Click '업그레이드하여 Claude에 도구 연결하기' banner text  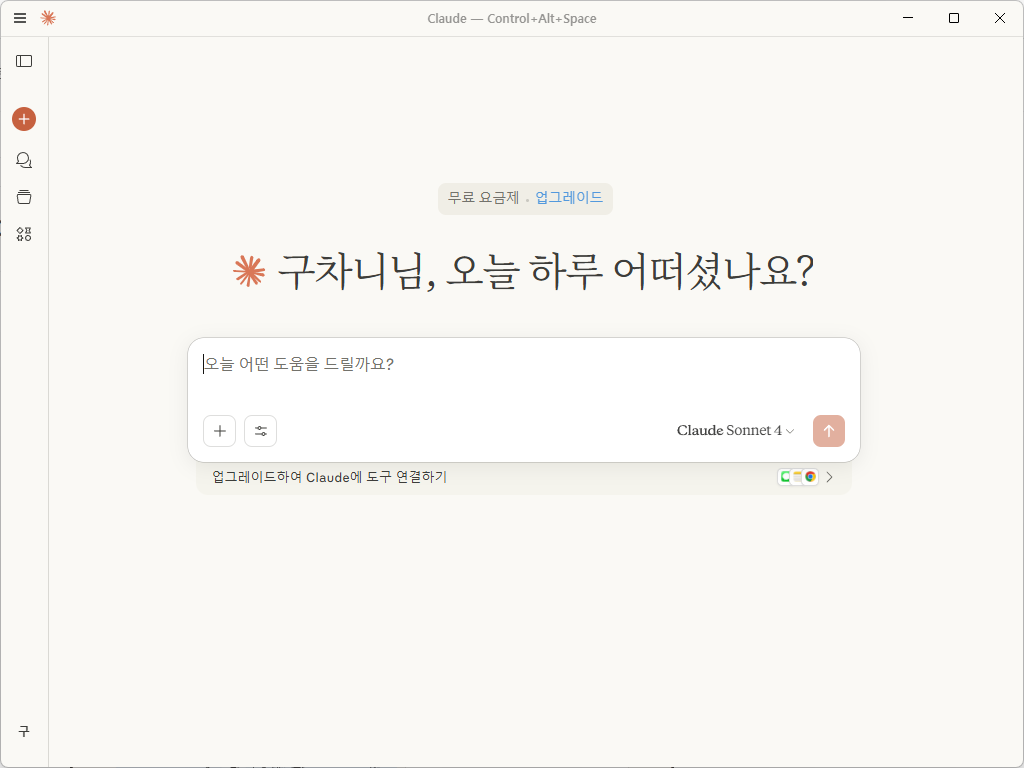pyautogui.click(x=330, y=477)
